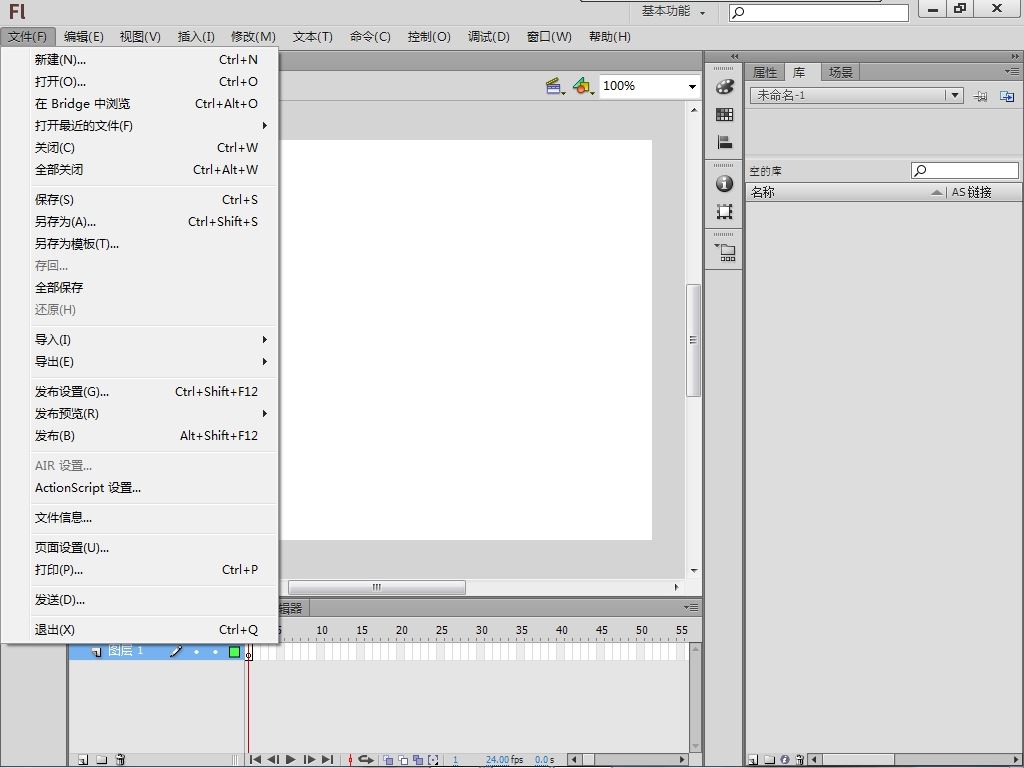
Task: Choose 另存为(A)... from the File menu
Action: click(66, 222)
